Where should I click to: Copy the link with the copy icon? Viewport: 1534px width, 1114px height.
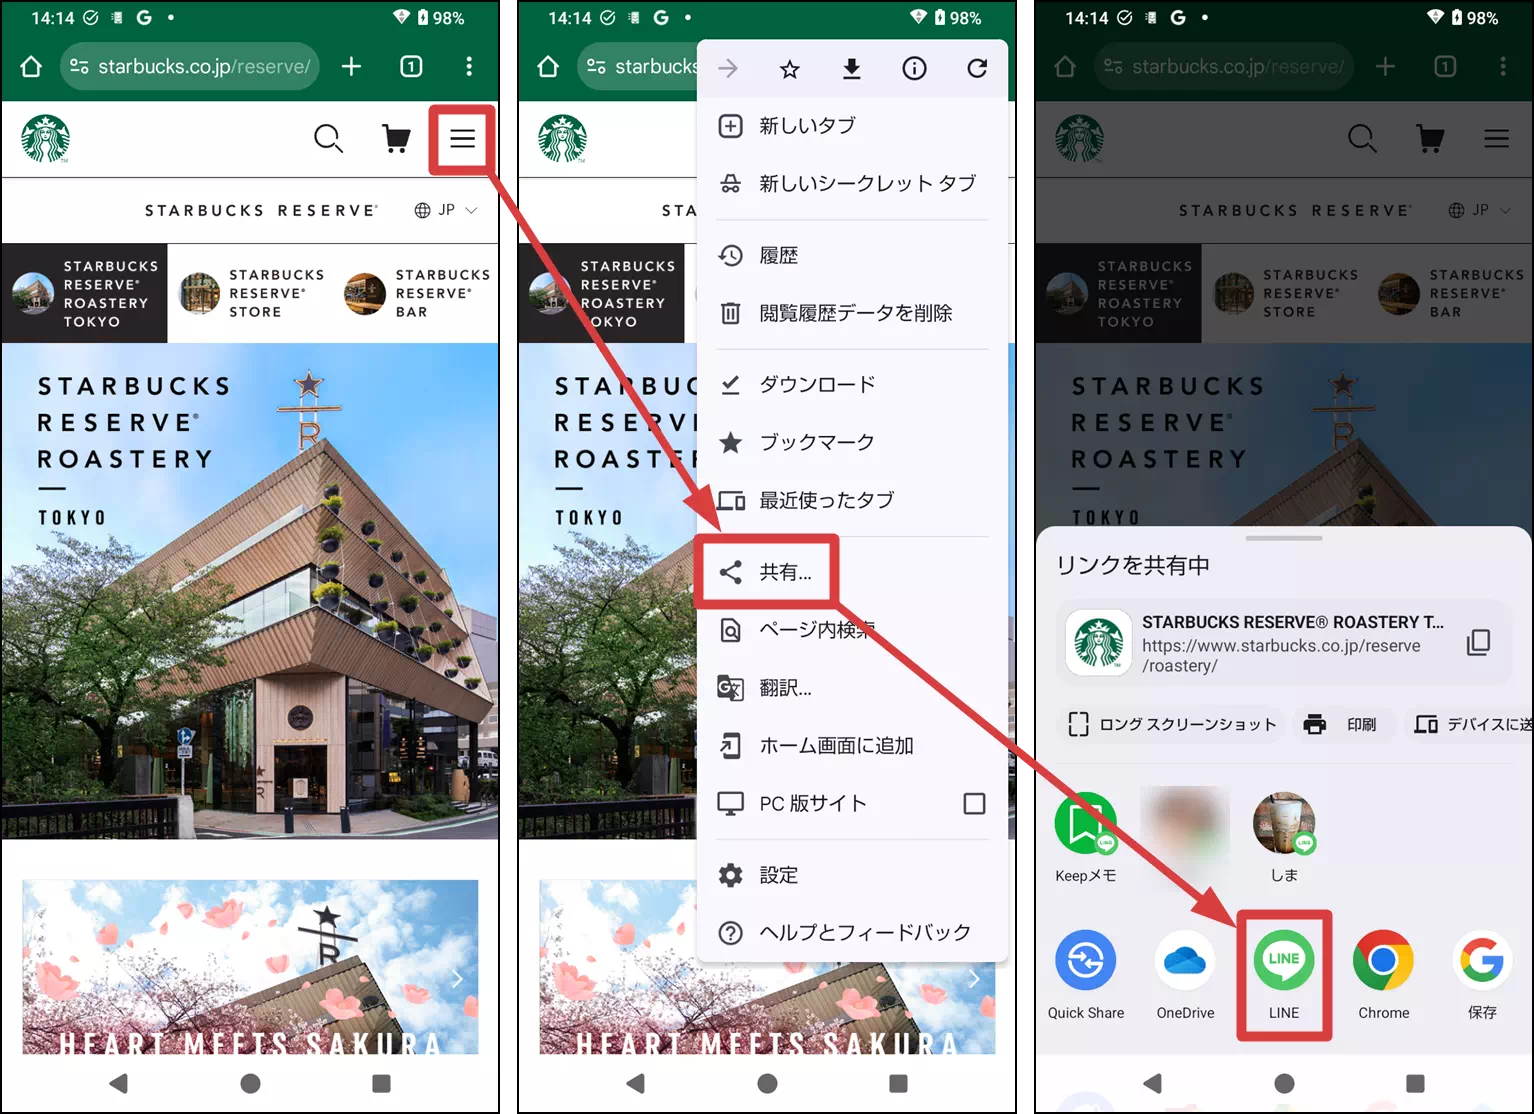tap(1478, 642)
